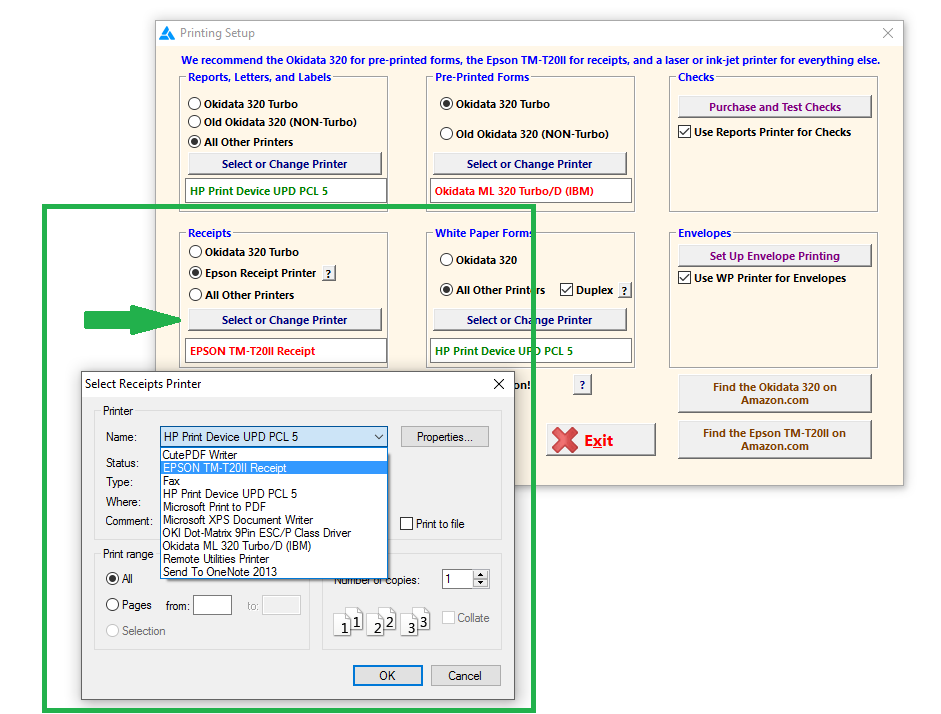
Task: Pick Remote Utilities Printer from the list
Action: point(274,559)
